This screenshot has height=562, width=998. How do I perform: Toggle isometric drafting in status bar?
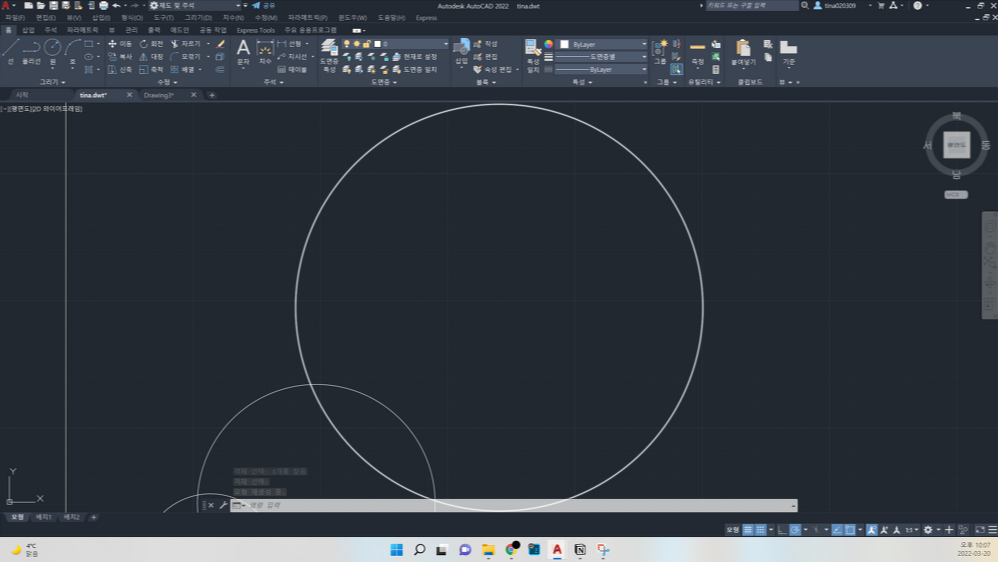click(817, 530)
